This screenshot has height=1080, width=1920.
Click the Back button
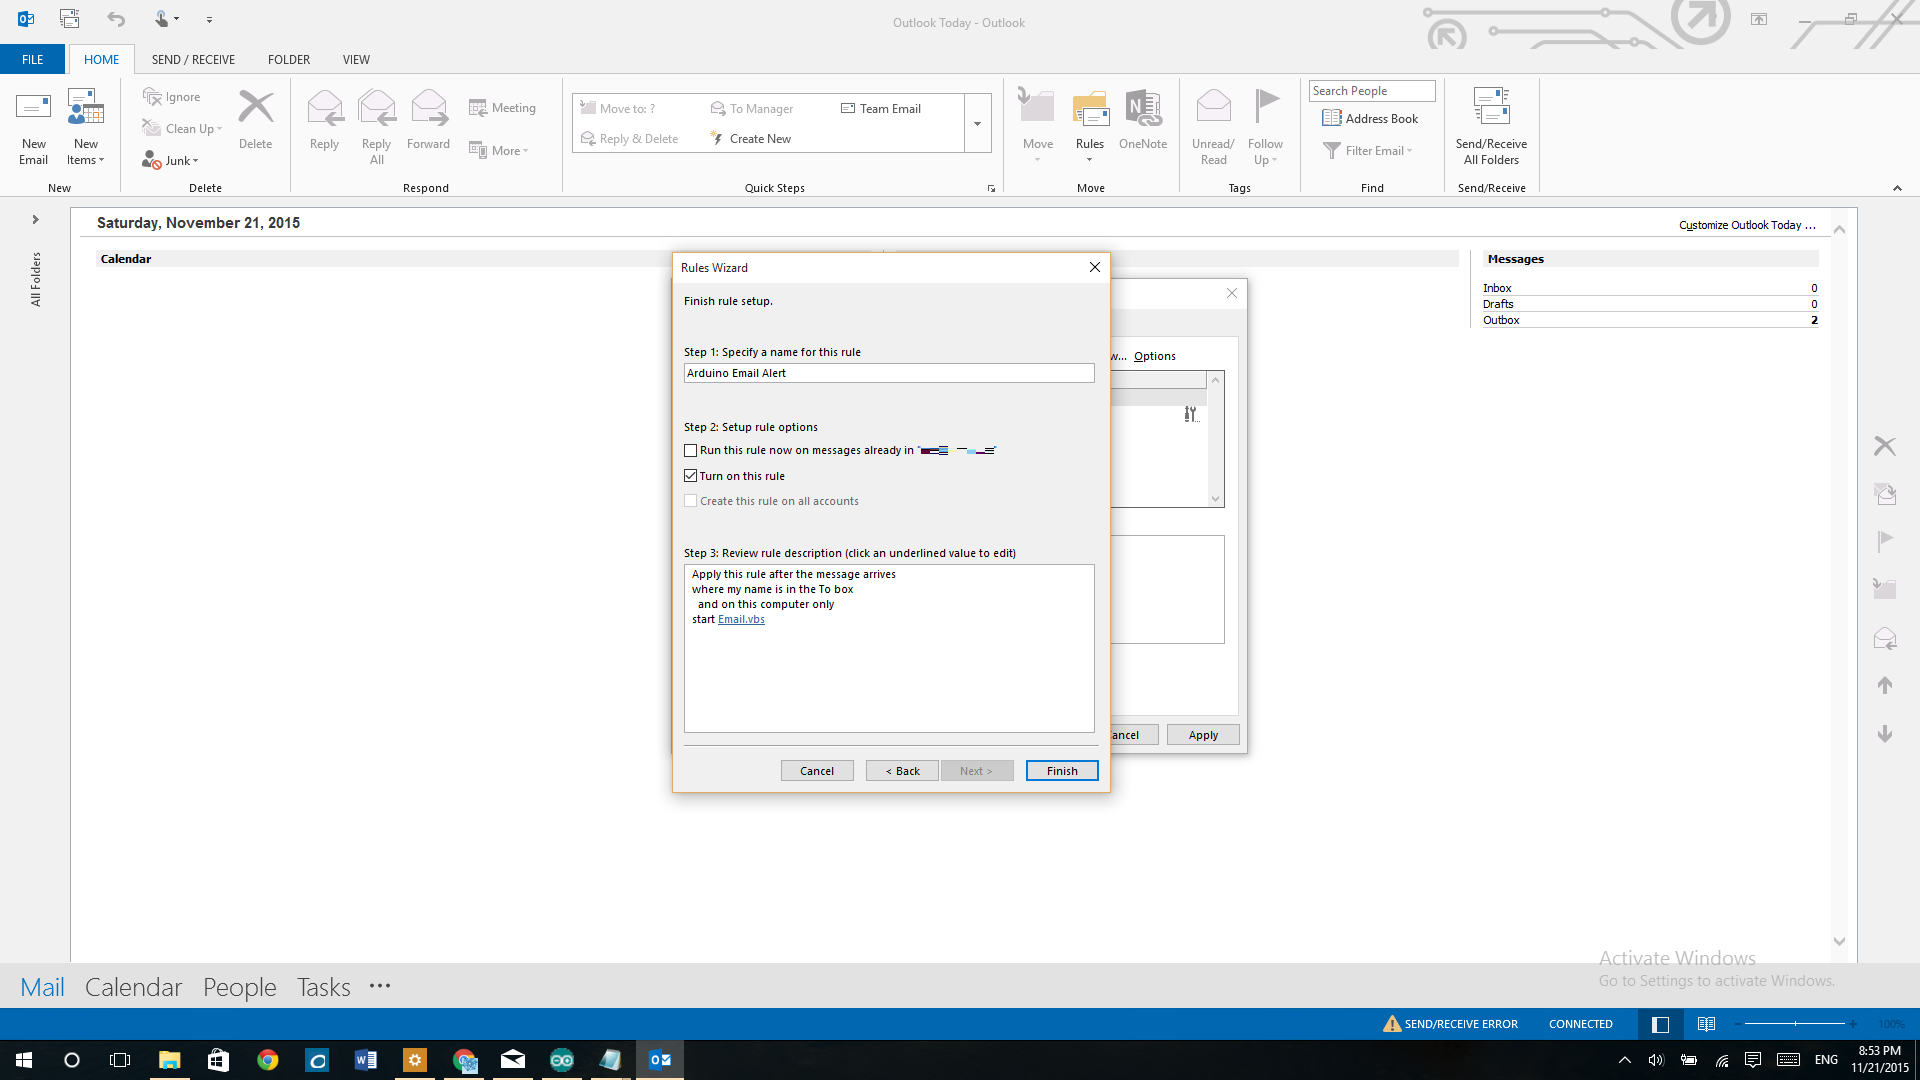click(x=902, y=771)
